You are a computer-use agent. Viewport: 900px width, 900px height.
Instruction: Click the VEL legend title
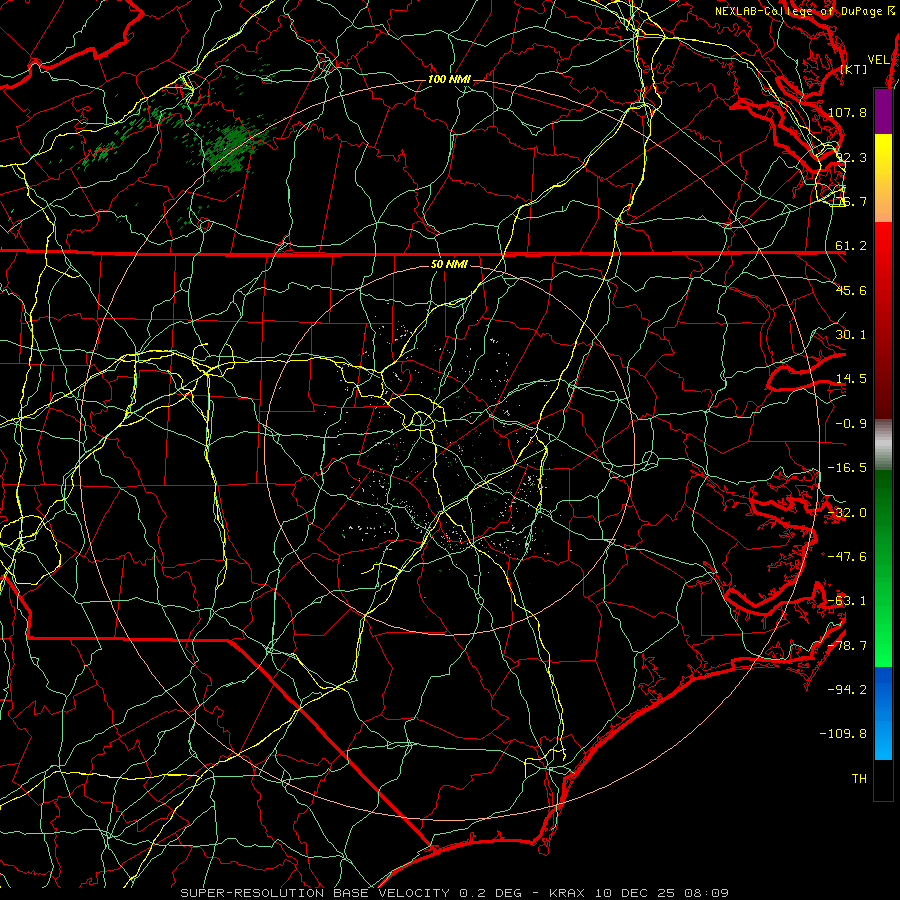pos(879,60)
